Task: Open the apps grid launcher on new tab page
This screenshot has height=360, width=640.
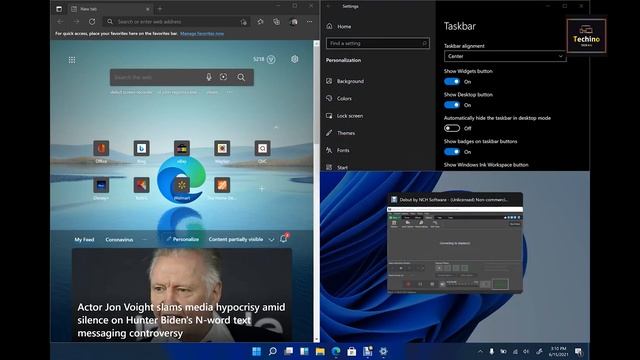Action: tap(72, 60)
